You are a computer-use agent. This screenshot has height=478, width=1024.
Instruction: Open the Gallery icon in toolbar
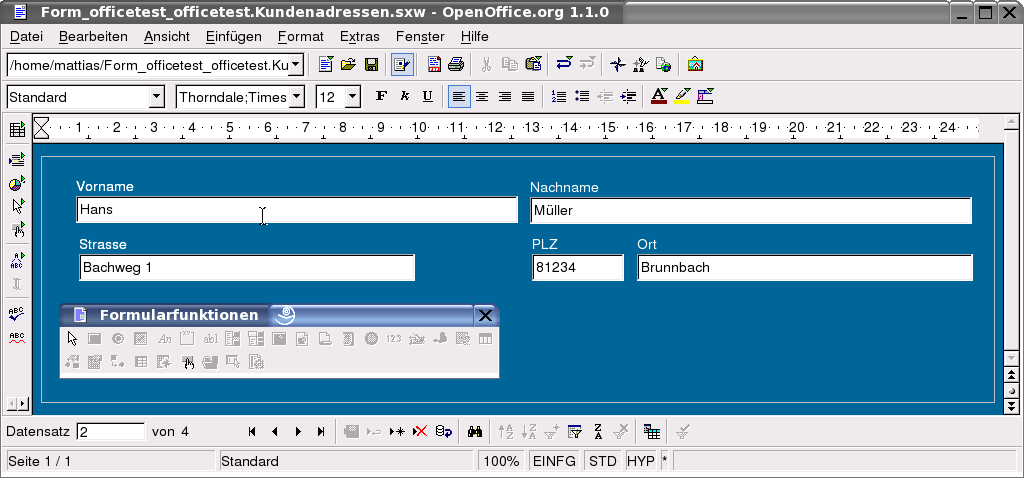pyautogui.click(x=696, y=65)
